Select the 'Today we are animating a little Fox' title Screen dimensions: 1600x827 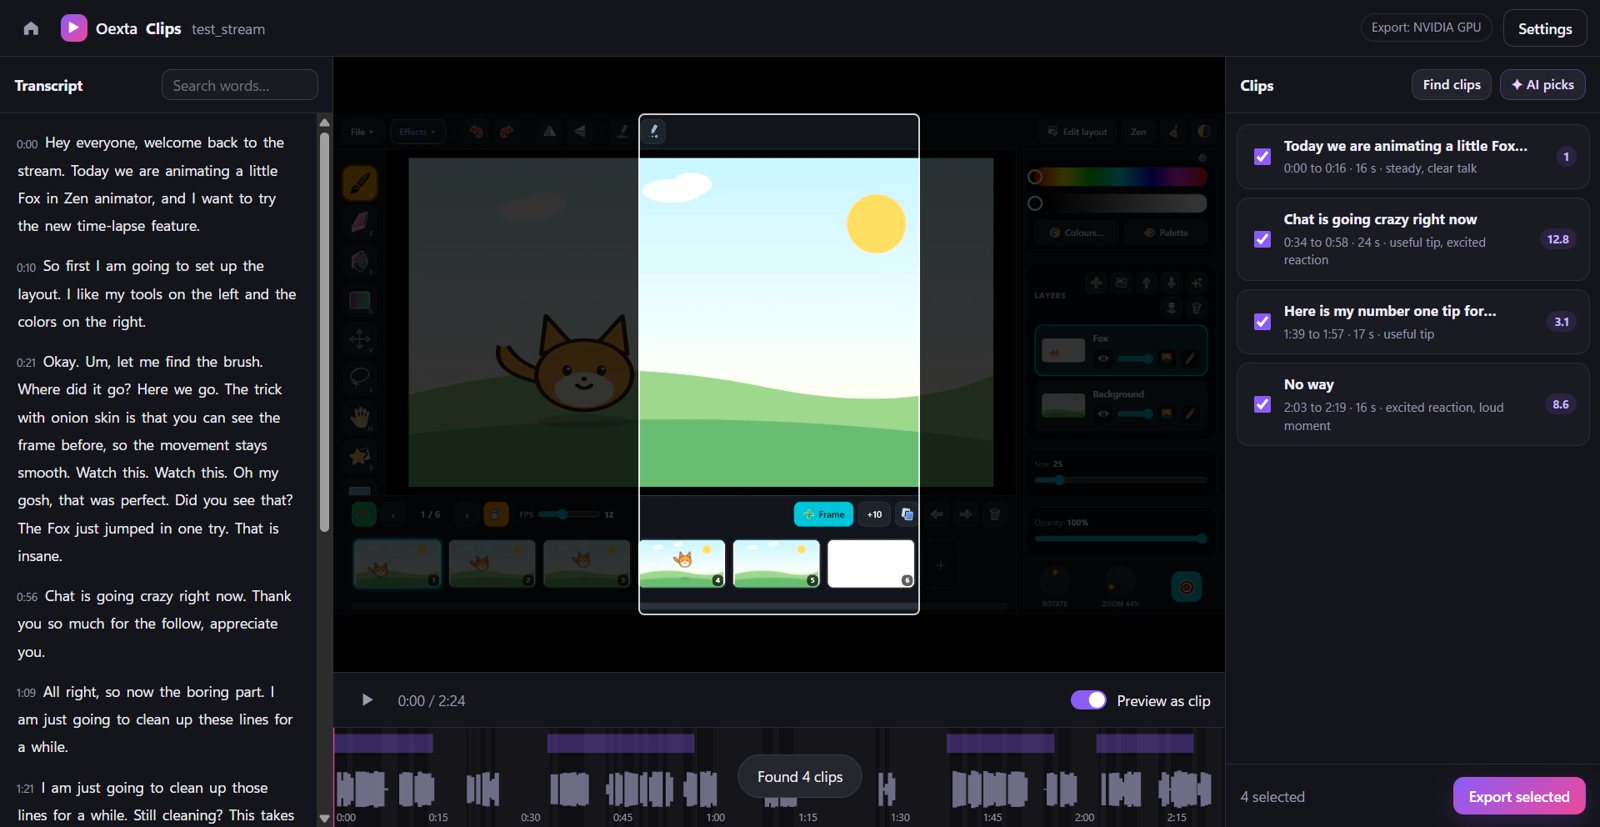coord(1405,146)
